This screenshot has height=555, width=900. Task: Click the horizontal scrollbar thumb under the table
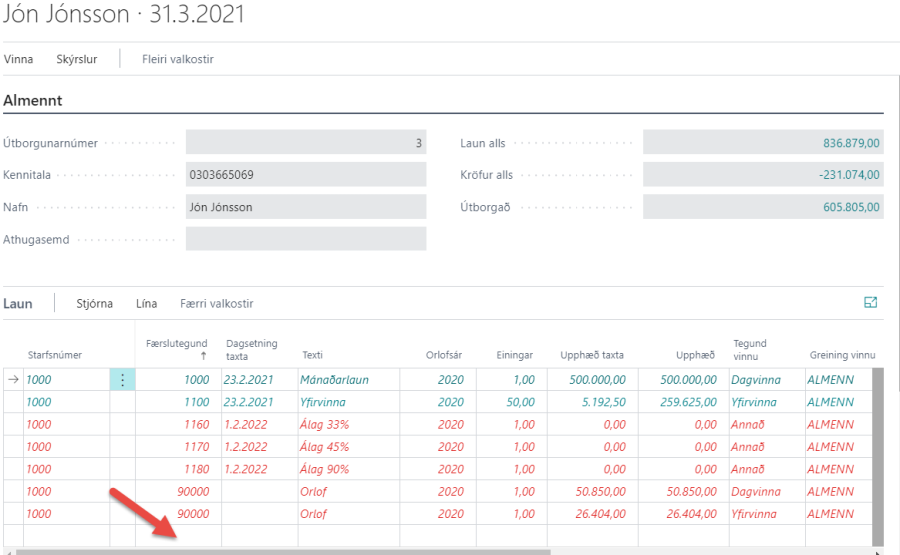tap(282, 551)
